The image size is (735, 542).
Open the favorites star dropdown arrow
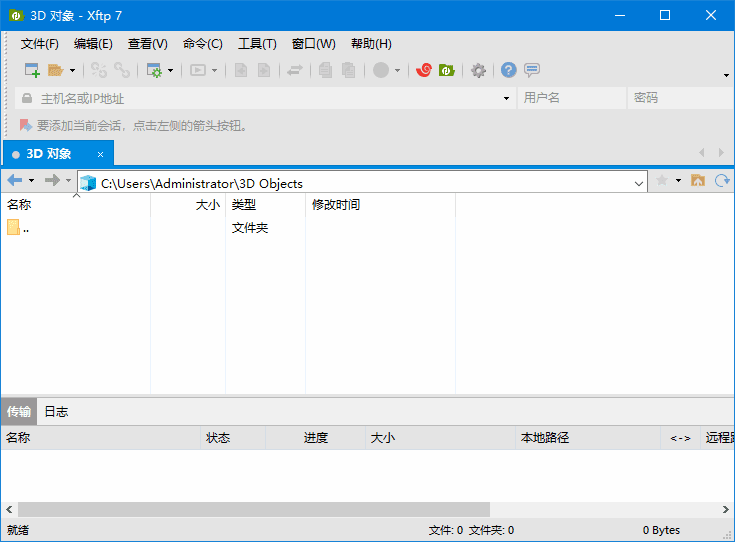tap(678, 181)
